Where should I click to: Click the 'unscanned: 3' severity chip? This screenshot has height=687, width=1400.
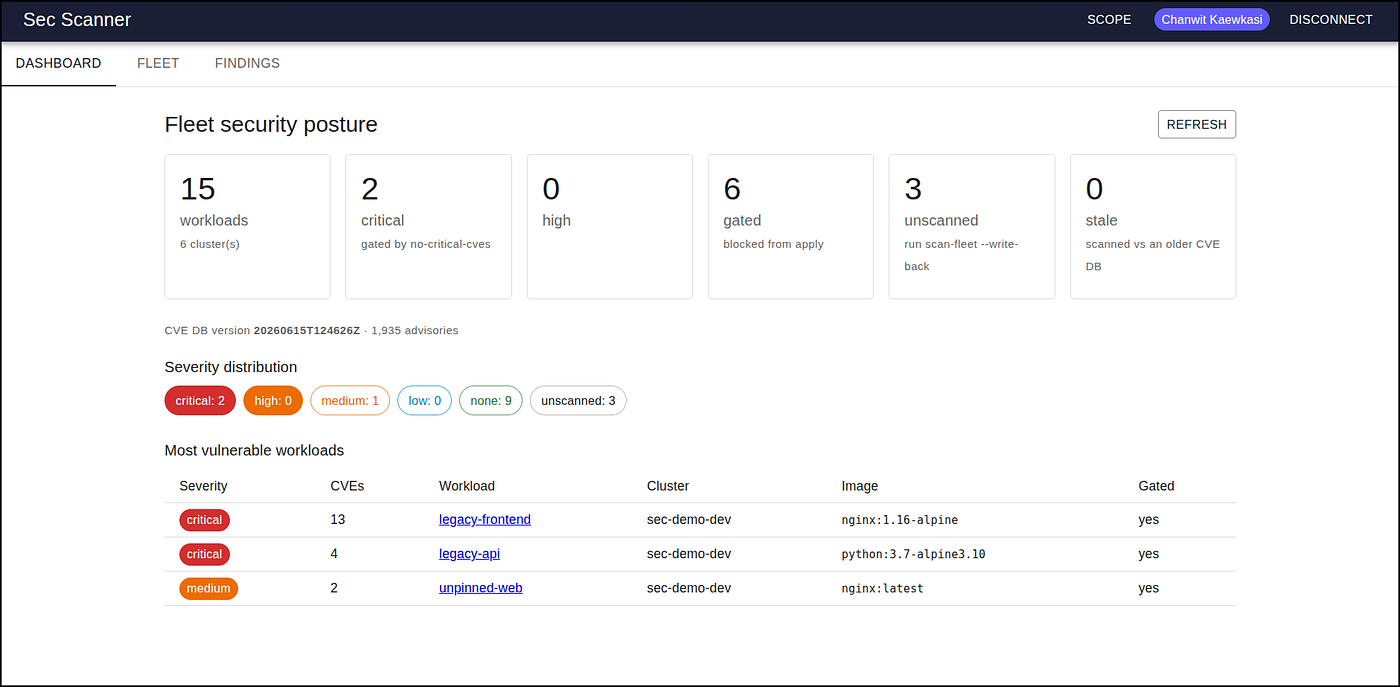578,401
